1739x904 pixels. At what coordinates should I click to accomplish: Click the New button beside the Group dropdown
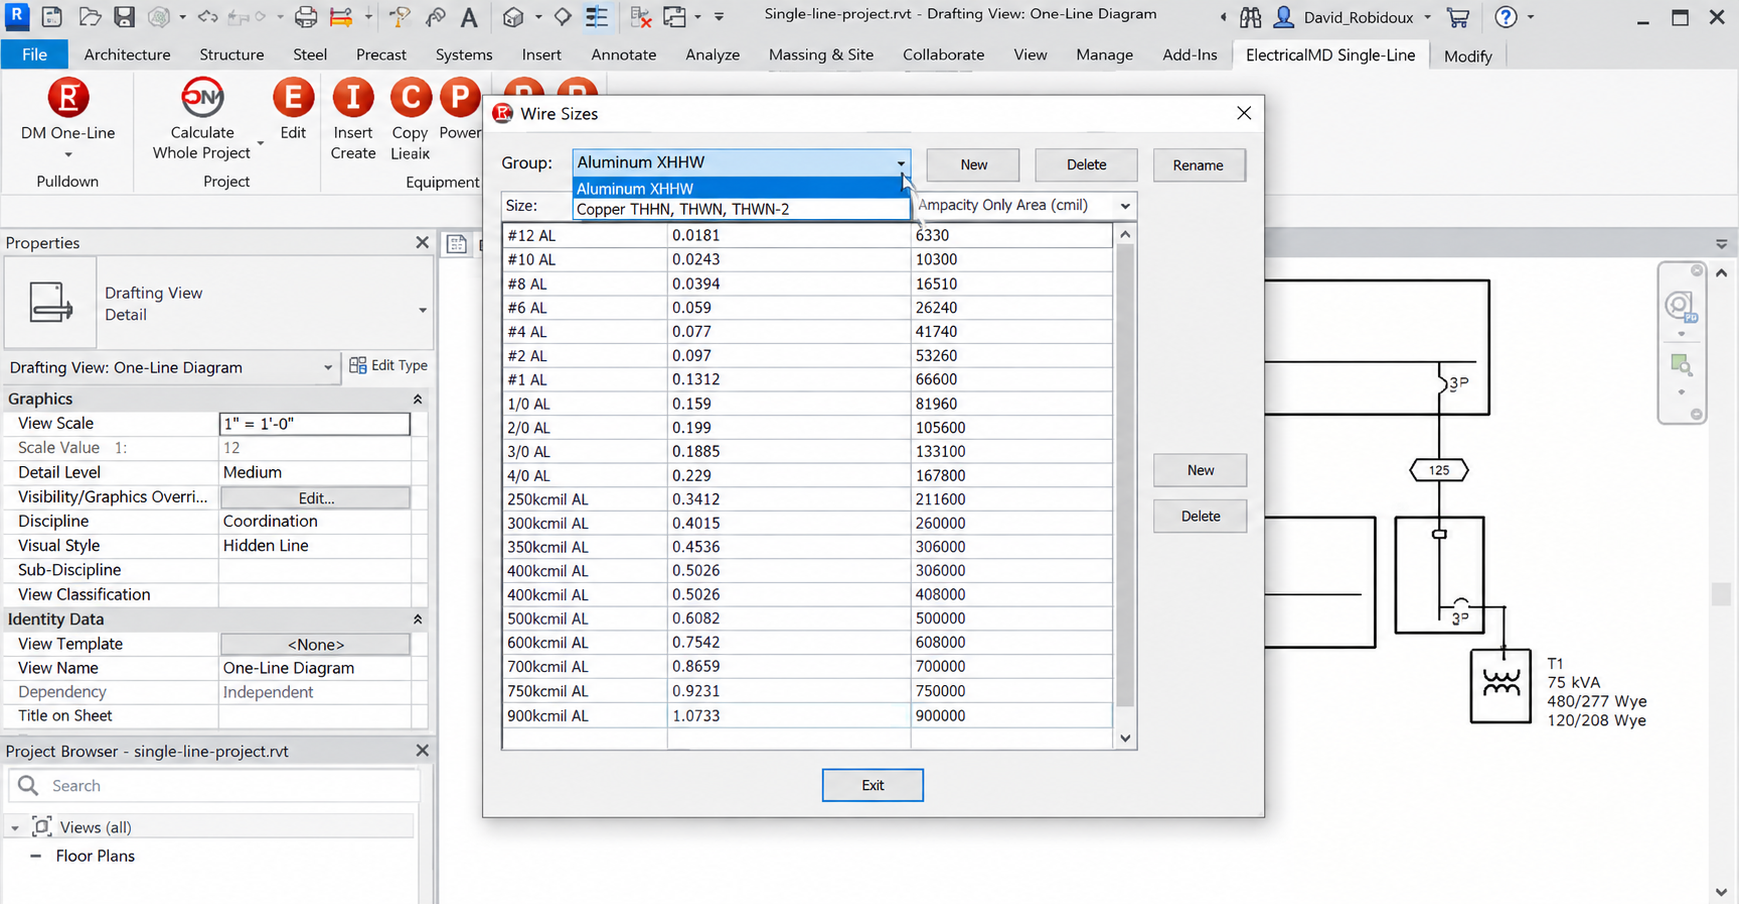tap(973, 165)
